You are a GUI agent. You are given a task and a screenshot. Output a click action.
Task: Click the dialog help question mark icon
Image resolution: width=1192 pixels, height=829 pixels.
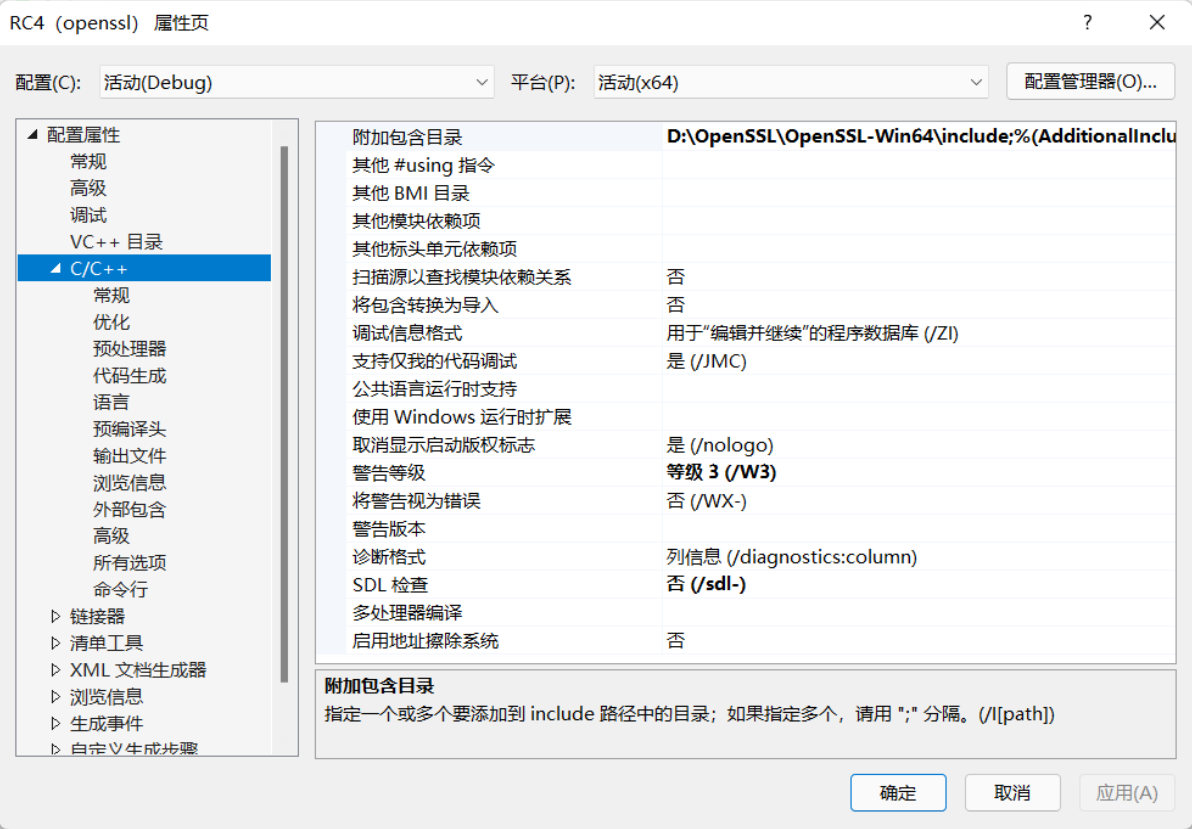(x=1086, y=21)
